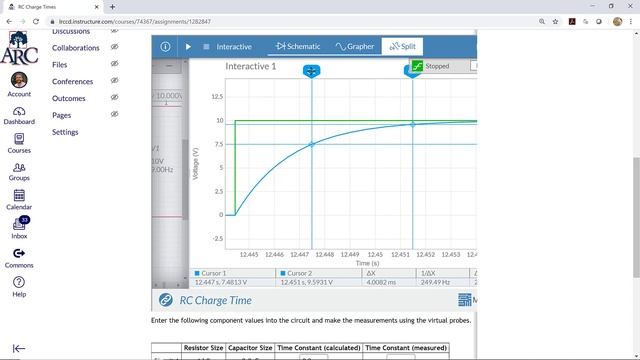This screenshot has height=360, width=640.
Task: Click hidden-eye icon beside Conferences
Action: coord(115,80)
